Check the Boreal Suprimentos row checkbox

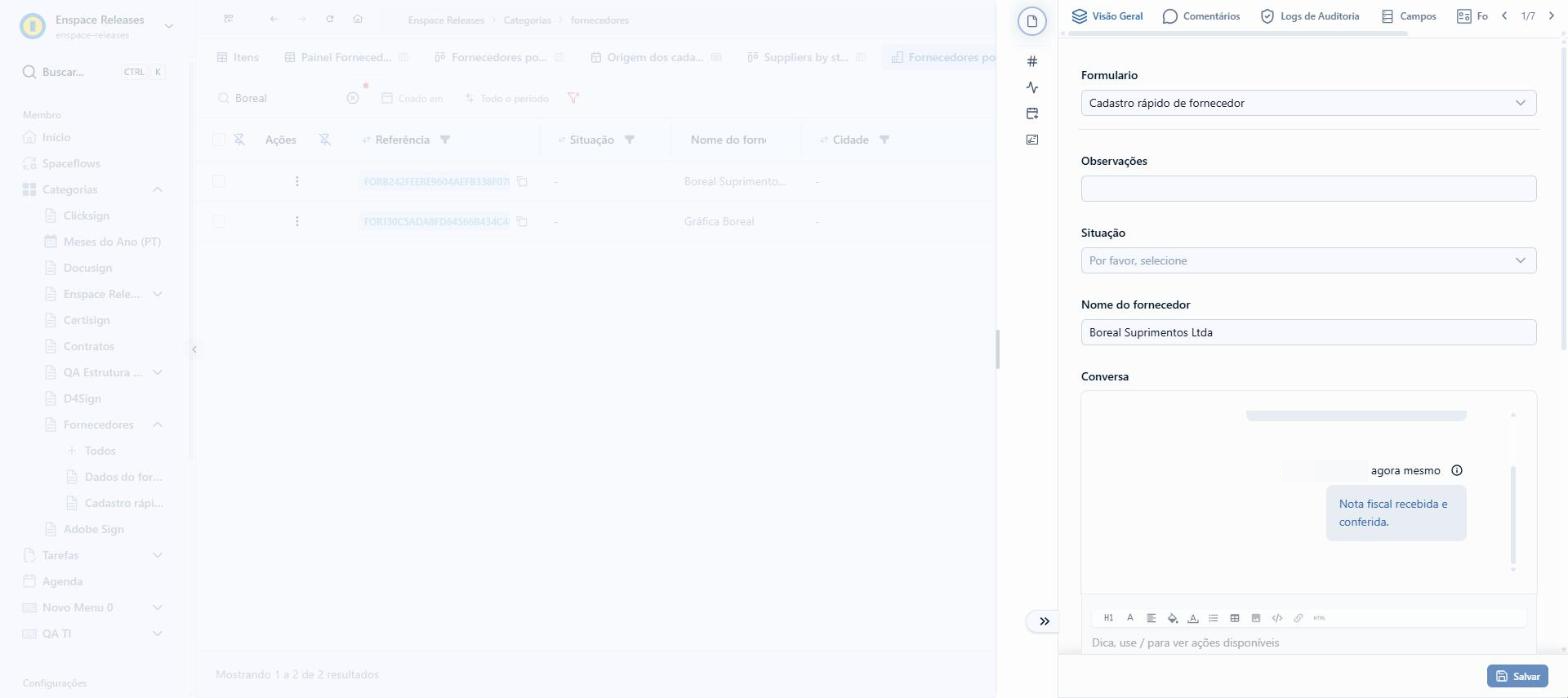pyautogui.click(x=219, y=182)
